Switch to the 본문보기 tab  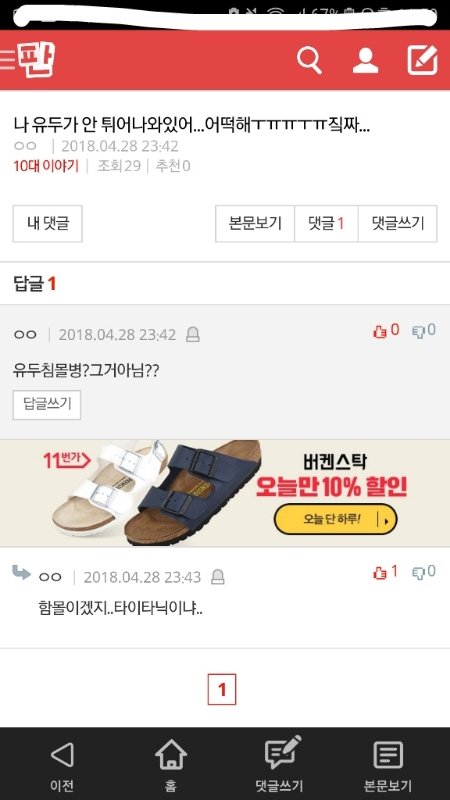[x=255, y=223]
